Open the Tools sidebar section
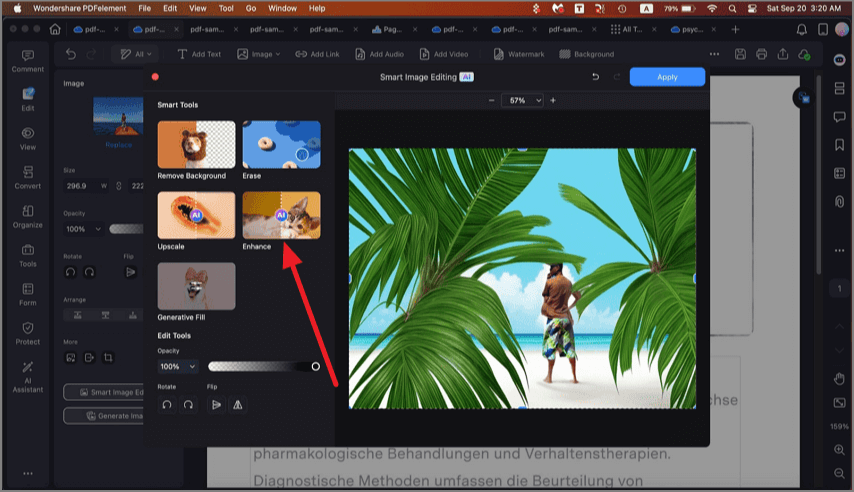Image resolution: width=854 pixels, height=492 pixels. (28, 256)
